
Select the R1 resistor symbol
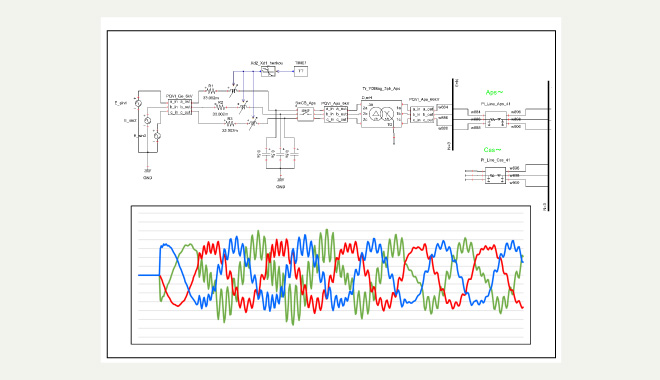211,90
